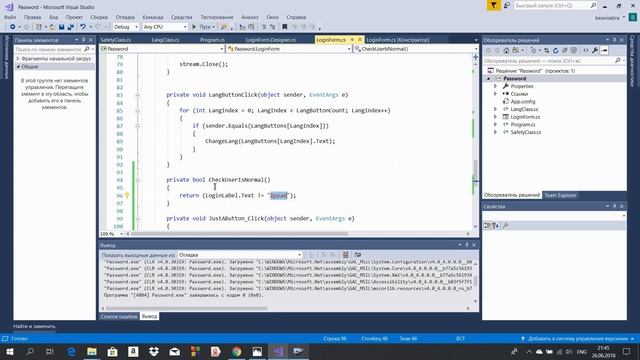Switch to the SafetyClass.cs tab
The image size is (640, 360).
click(116, 40)
